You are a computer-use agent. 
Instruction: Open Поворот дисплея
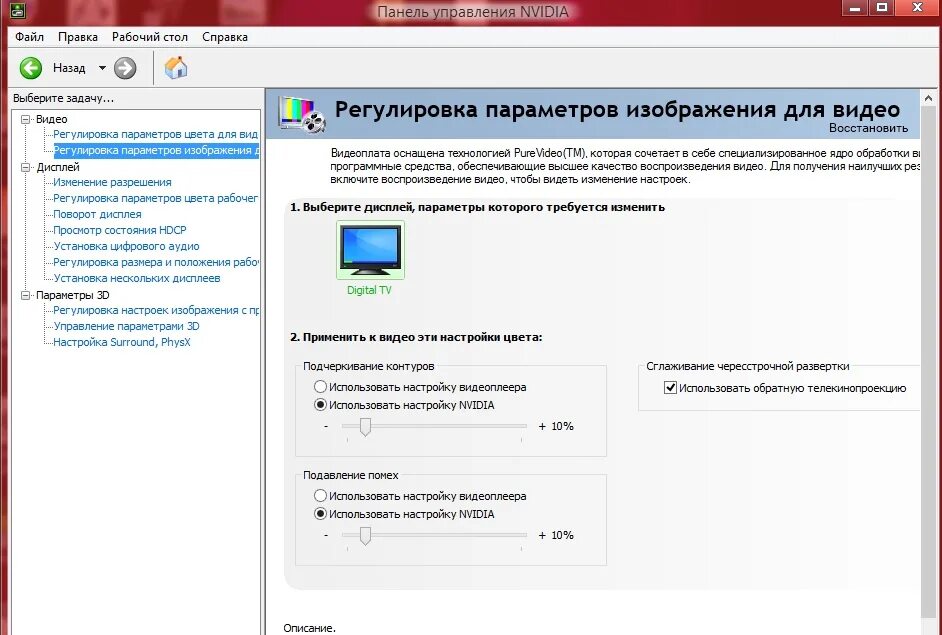[97, 214]
